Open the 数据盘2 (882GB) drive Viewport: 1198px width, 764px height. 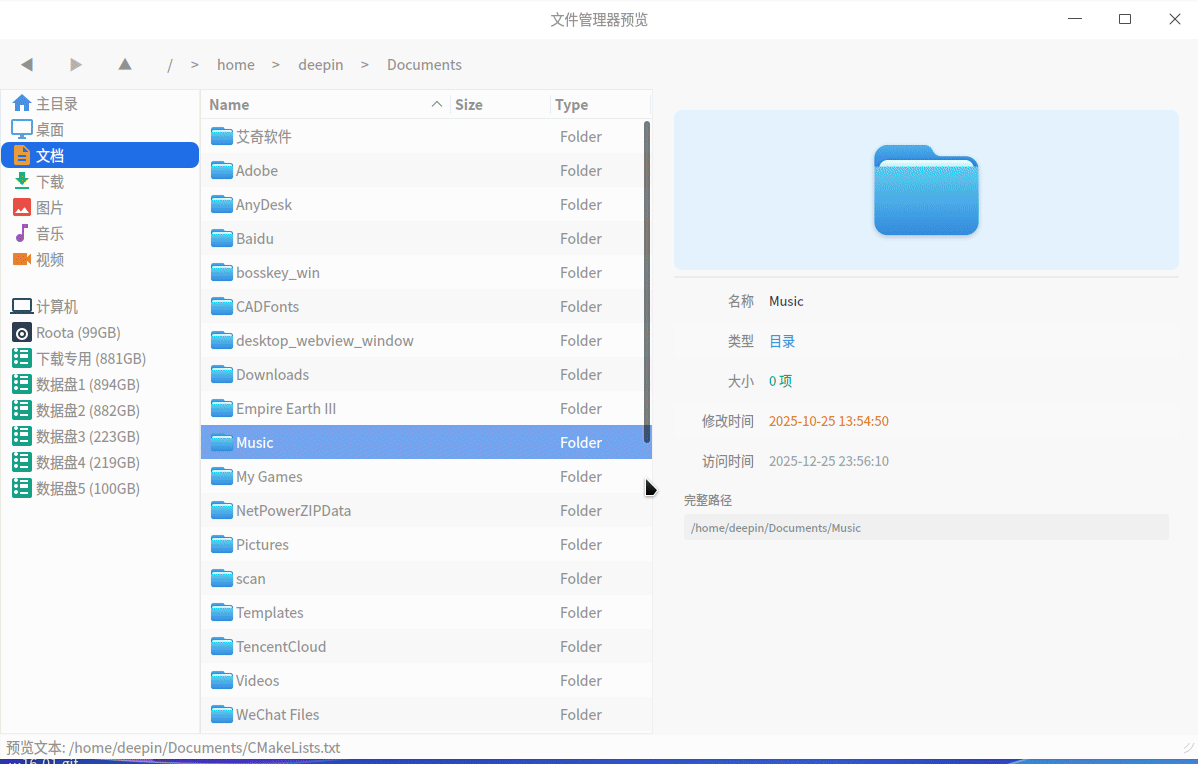click(100, 411)
